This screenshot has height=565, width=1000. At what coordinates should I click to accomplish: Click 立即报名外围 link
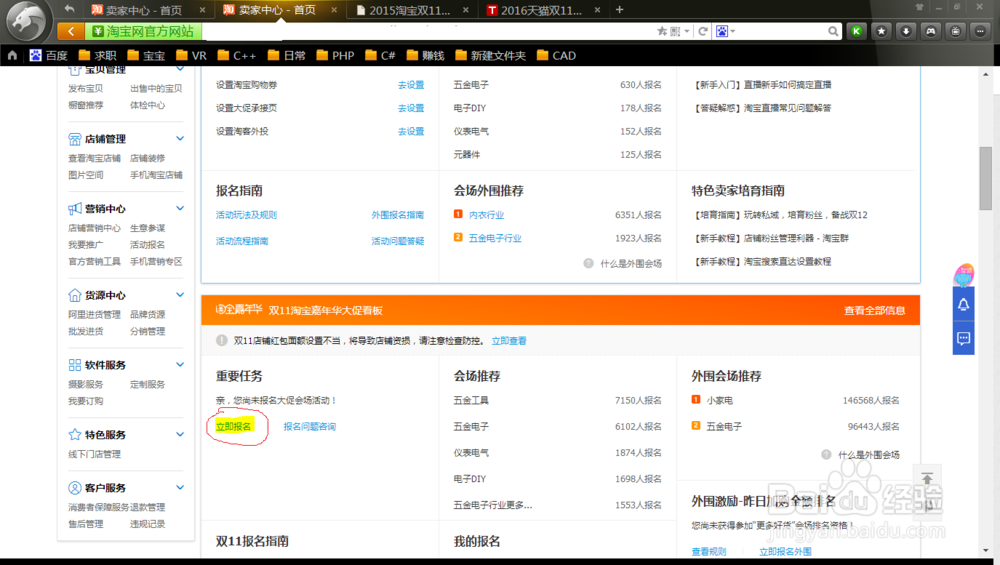785,552
